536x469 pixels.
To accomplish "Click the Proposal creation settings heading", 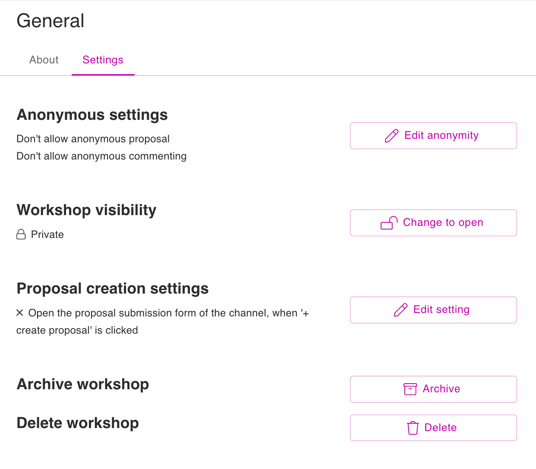I will [x=112, y=289].
